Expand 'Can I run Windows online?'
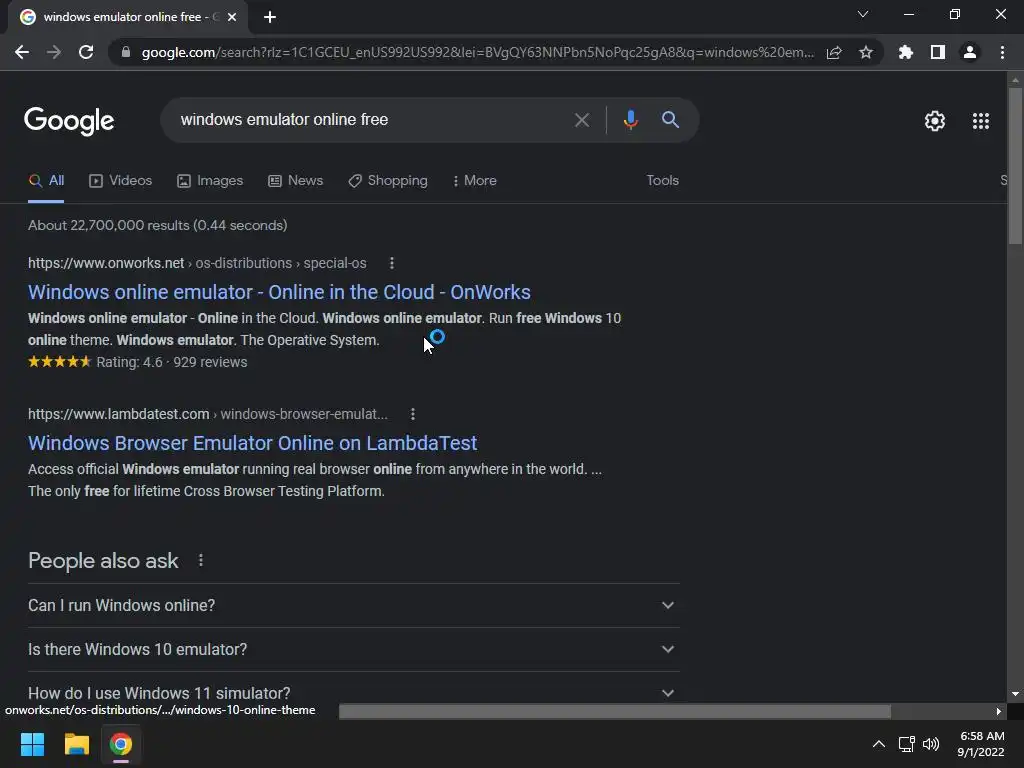Screen dimensions: 1024x768 (x=353, y=605)
